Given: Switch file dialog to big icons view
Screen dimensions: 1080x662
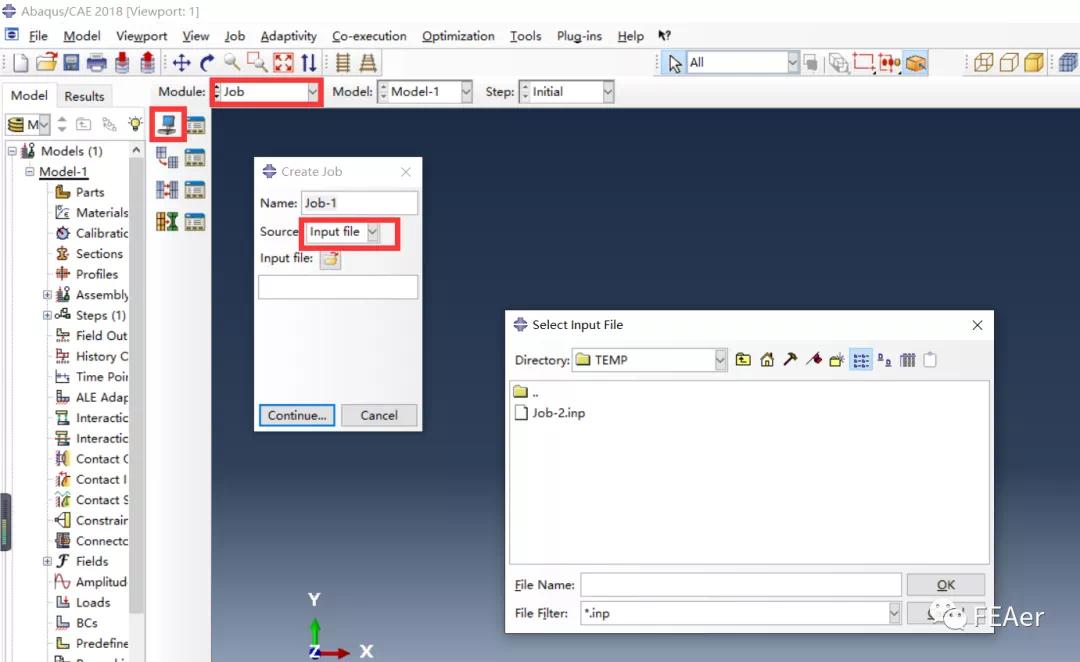Looking at the screenshot, I should tap(884, 360).
